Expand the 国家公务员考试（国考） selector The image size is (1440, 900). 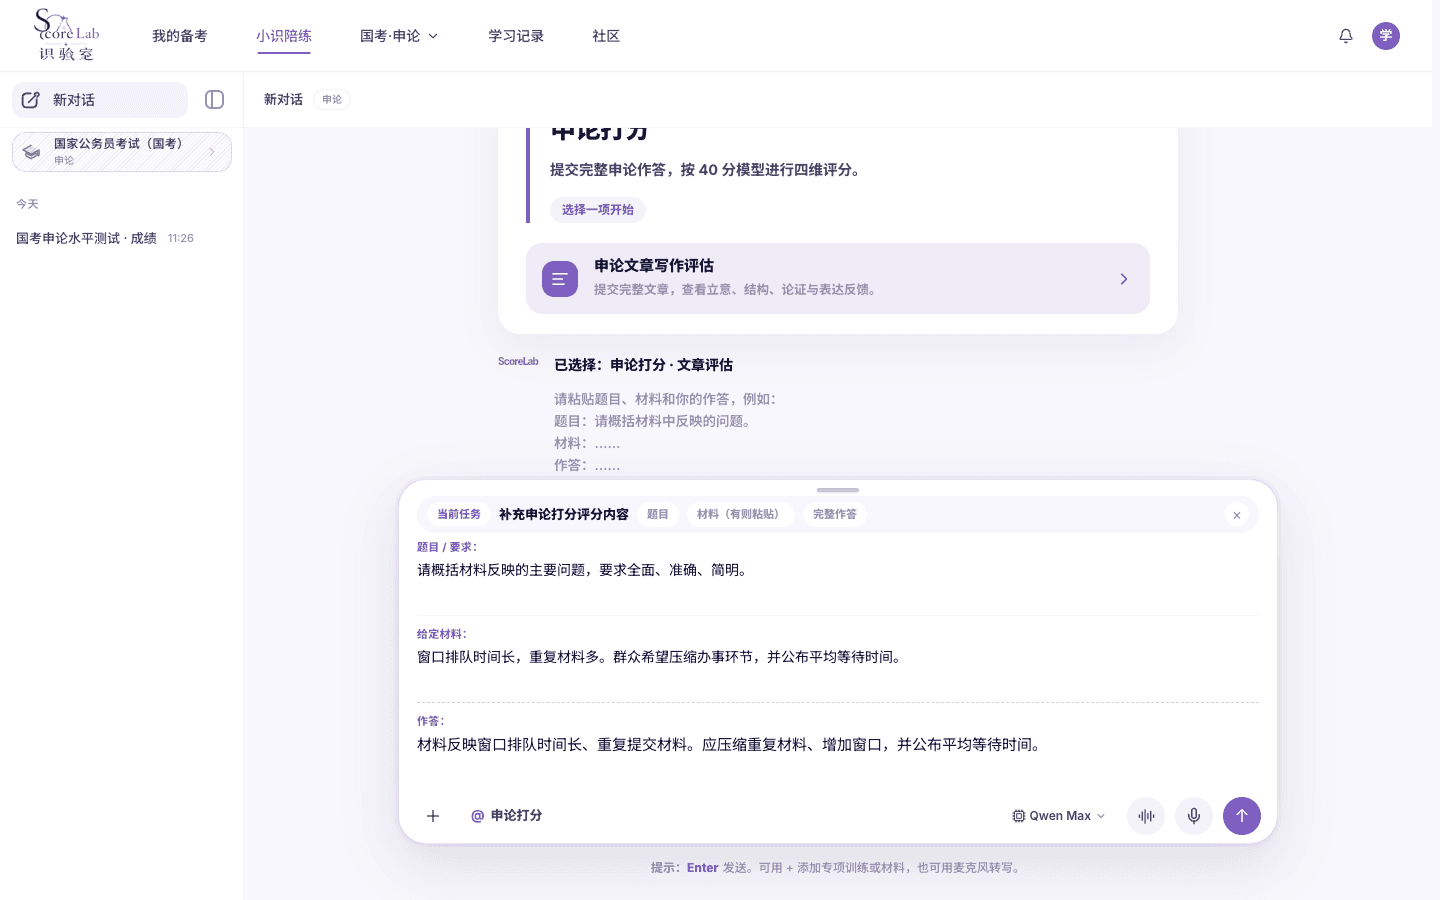tap(122, 152)
